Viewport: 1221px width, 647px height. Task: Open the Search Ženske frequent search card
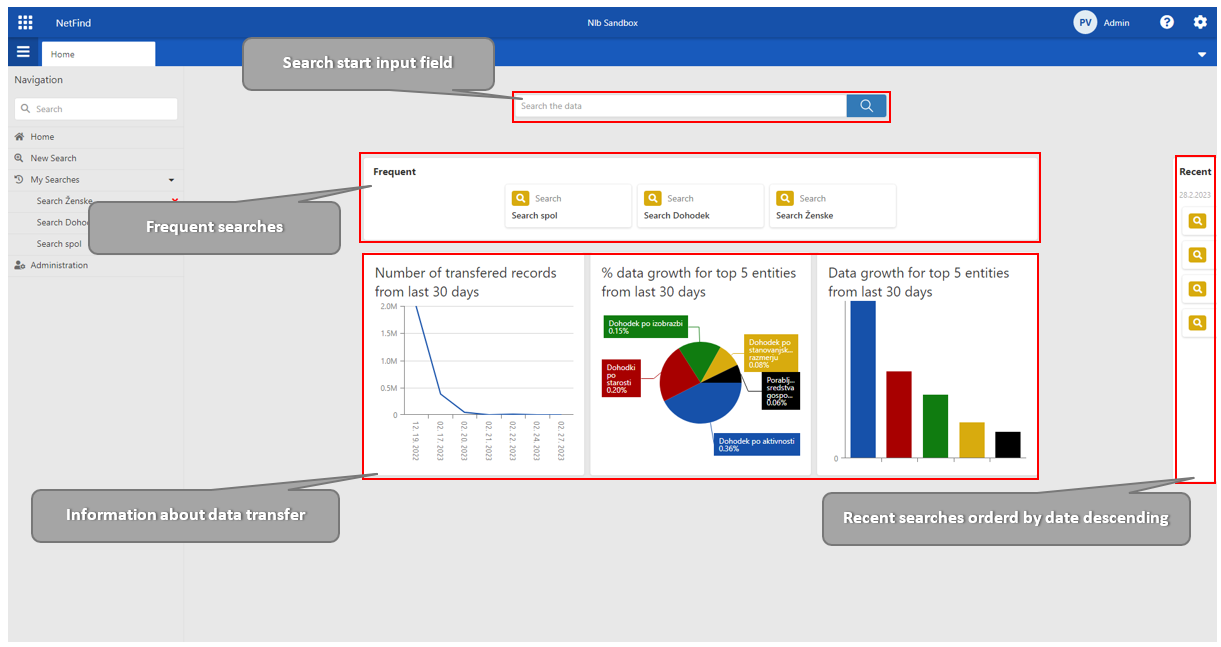pyautogui.click(x=831, y=206)
